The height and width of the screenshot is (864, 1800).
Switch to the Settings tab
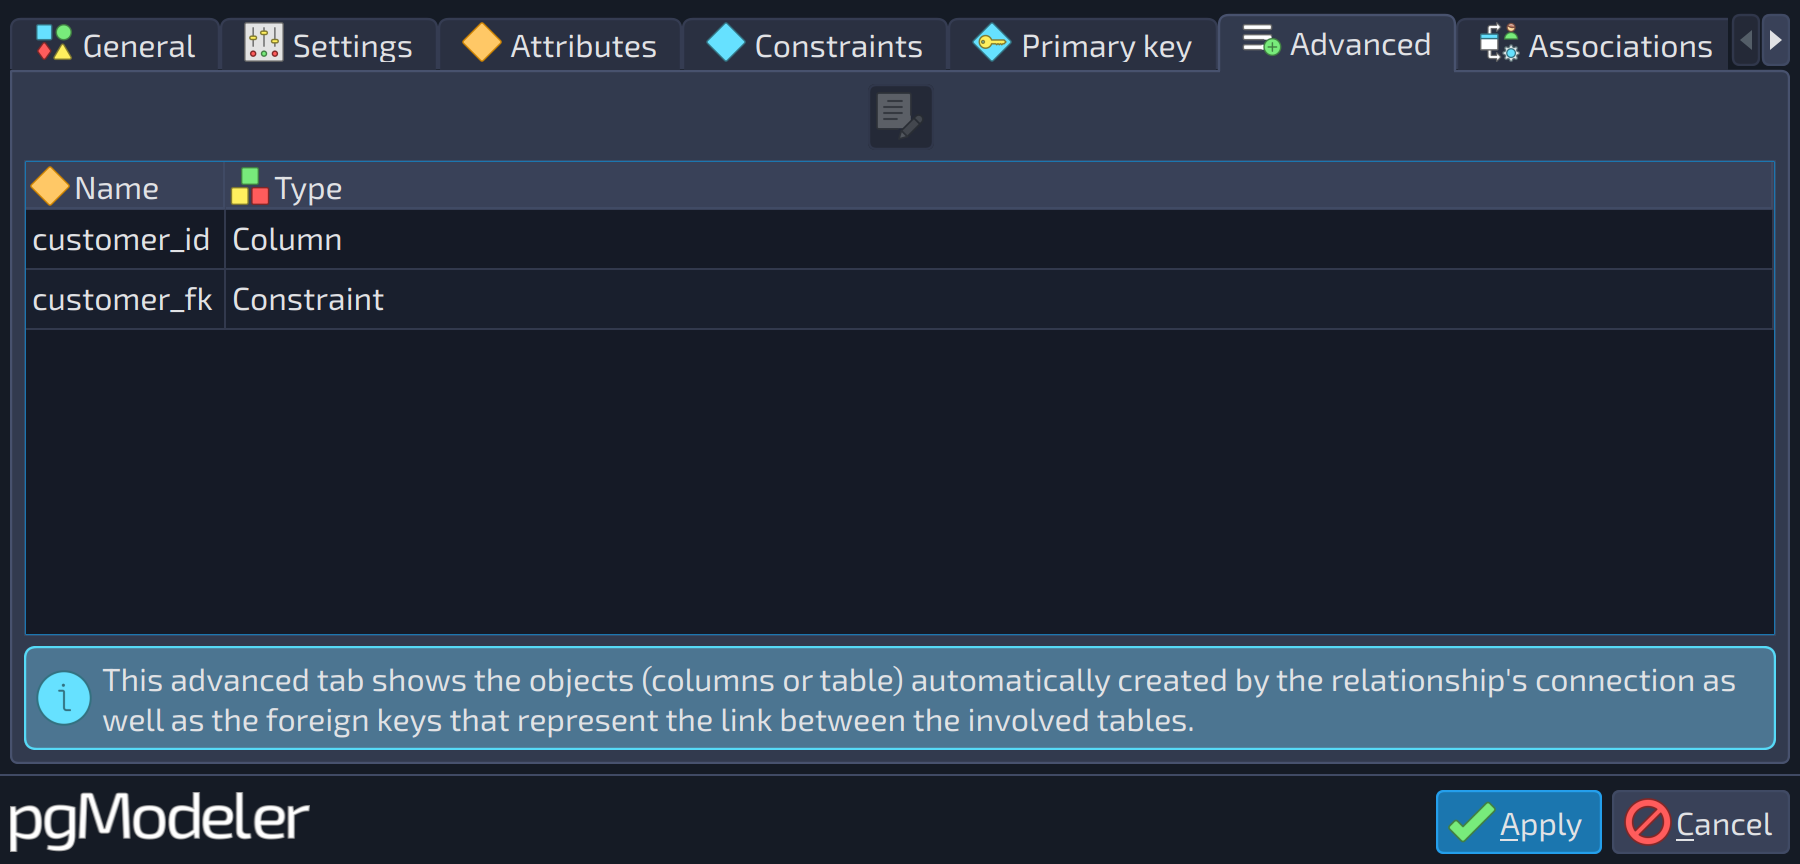(329, 45)
